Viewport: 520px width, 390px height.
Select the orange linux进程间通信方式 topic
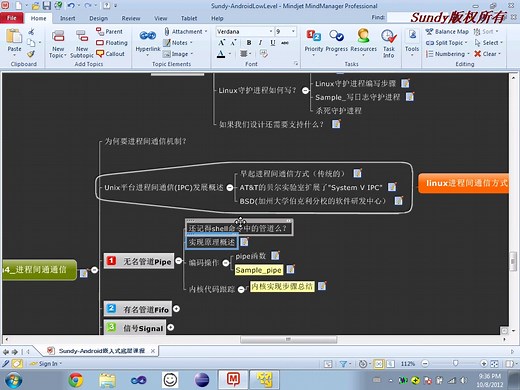[x=464, y=183]
